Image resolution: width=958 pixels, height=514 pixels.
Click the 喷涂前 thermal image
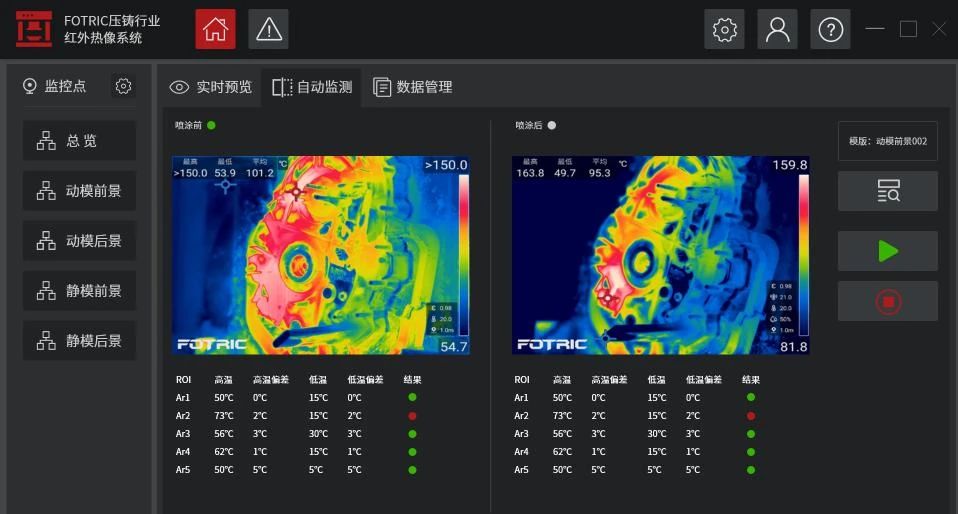click(321, 255)
